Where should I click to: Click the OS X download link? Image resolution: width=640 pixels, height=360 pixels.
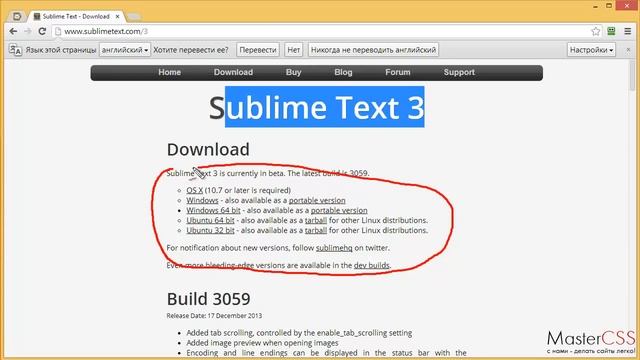tap(195, 190)
